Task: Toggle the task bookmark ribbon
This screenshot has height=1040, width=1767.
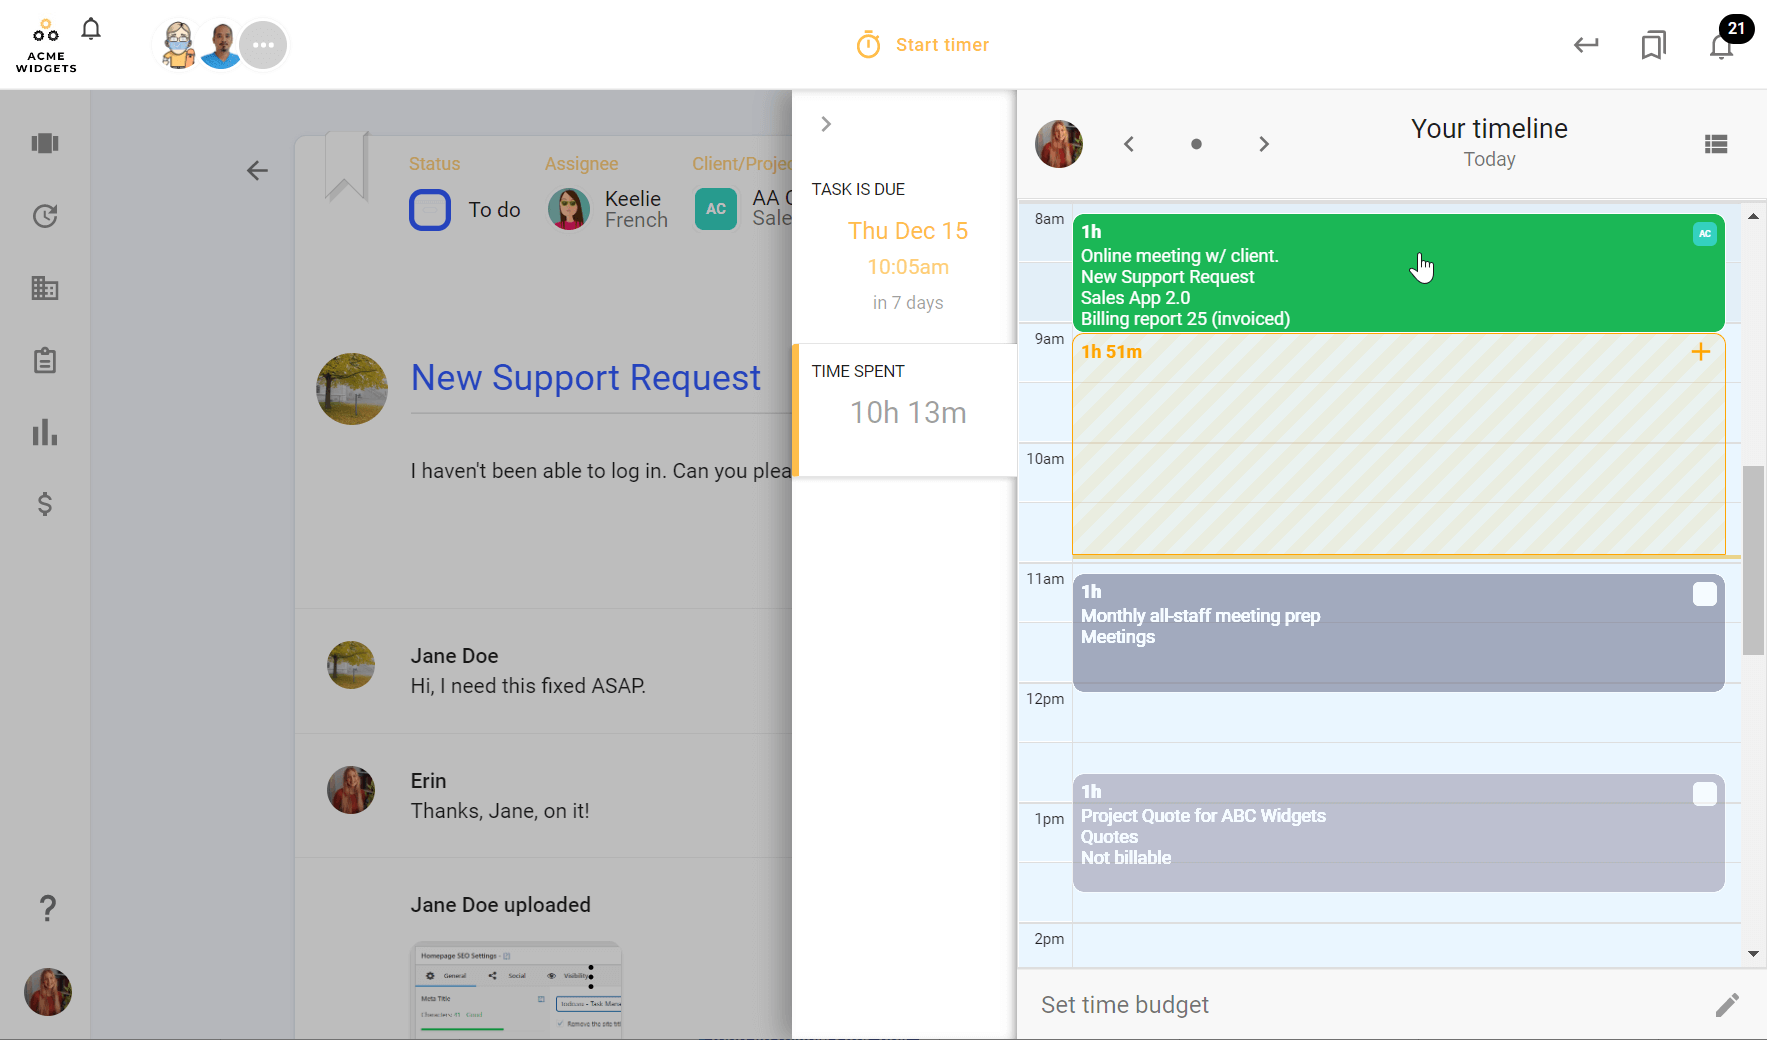Action: coord(347,167)
